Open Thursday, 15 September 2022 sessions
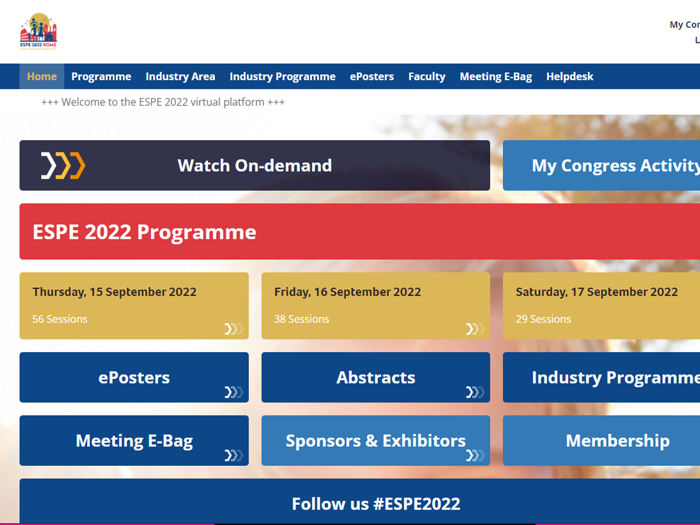 (134, 306)
